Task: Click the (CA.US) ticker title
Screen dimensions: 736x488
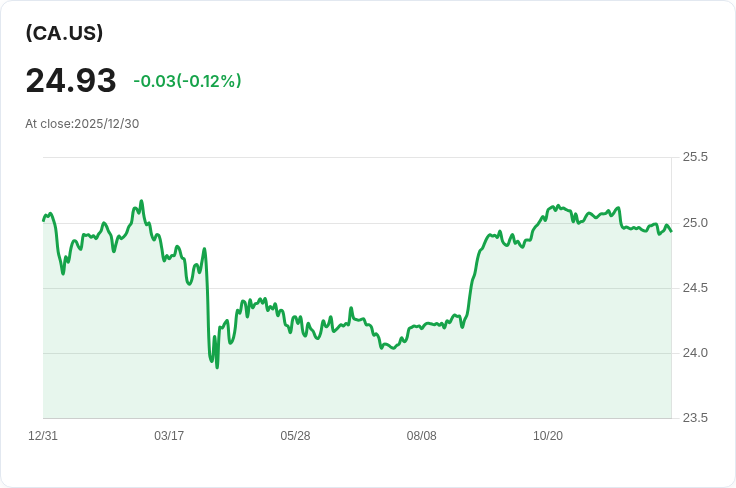Action: [x=64, y=33]
